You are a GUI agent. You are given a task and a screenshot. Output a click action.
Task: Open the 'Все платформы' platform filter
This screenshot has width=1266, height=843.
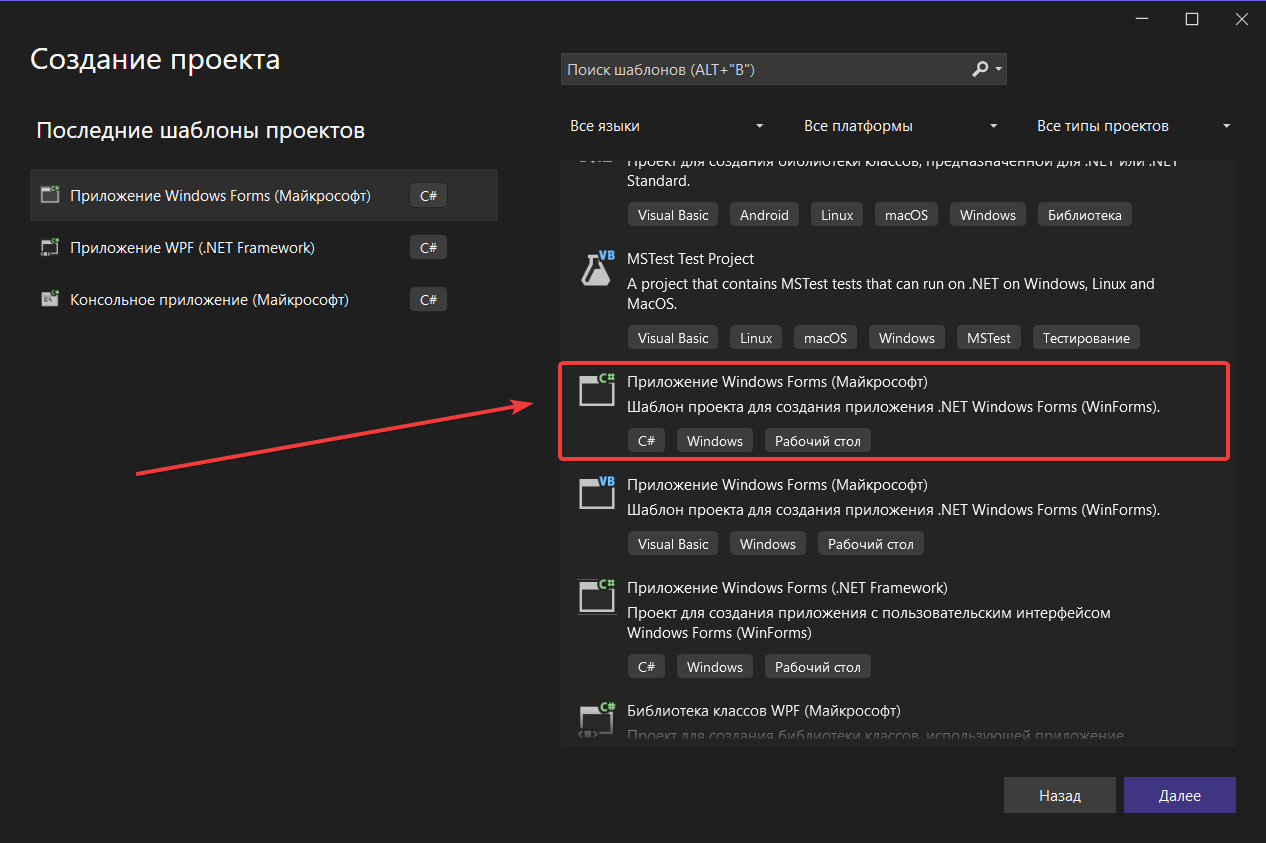point(900,126)
